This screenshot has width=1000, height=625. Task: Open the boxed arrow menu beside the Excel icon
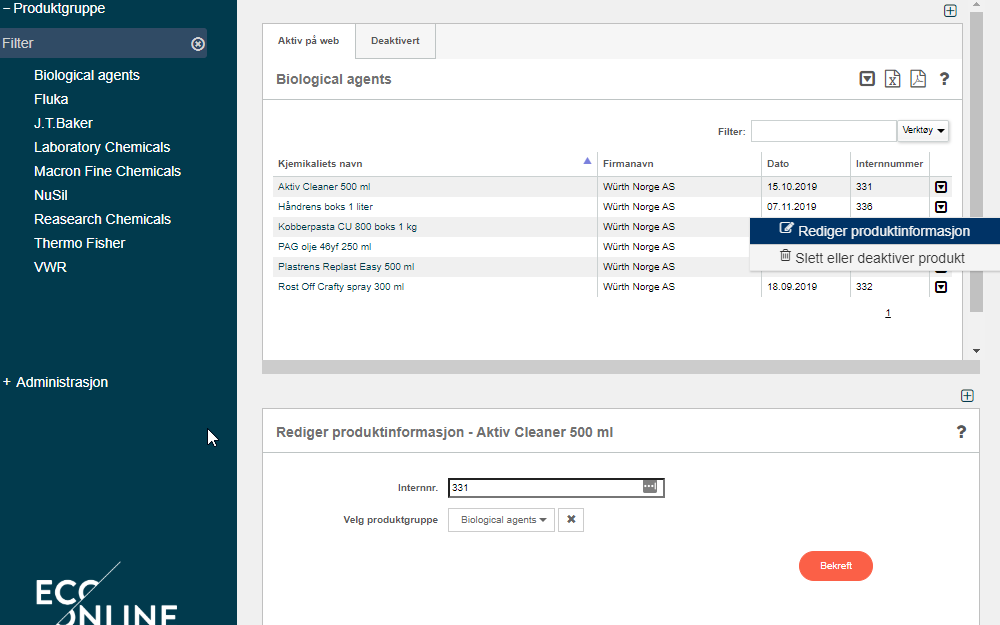(x=867, y=79)
